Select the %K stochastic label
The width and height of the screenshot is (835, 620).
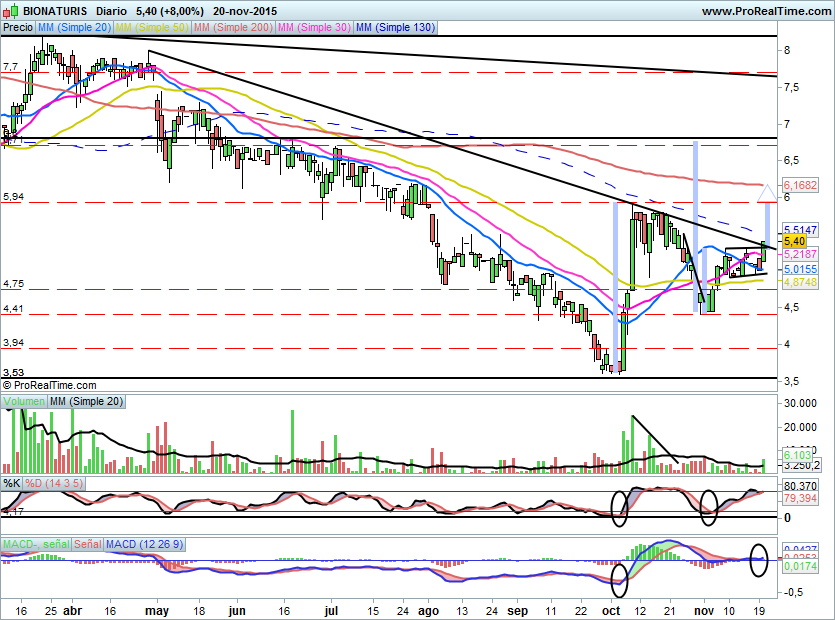12,484
